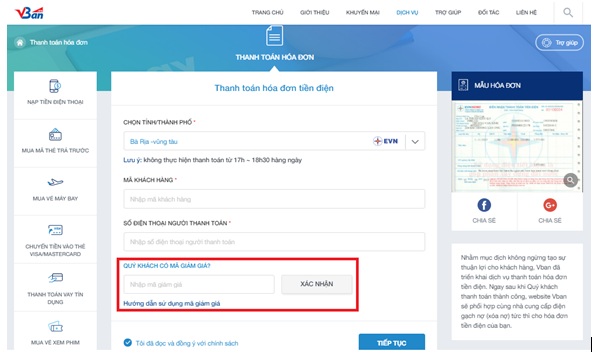The width and height of the screenshot is (598, 362).
Task: Click the Tiếp tục button
Action: click(392, 342)
